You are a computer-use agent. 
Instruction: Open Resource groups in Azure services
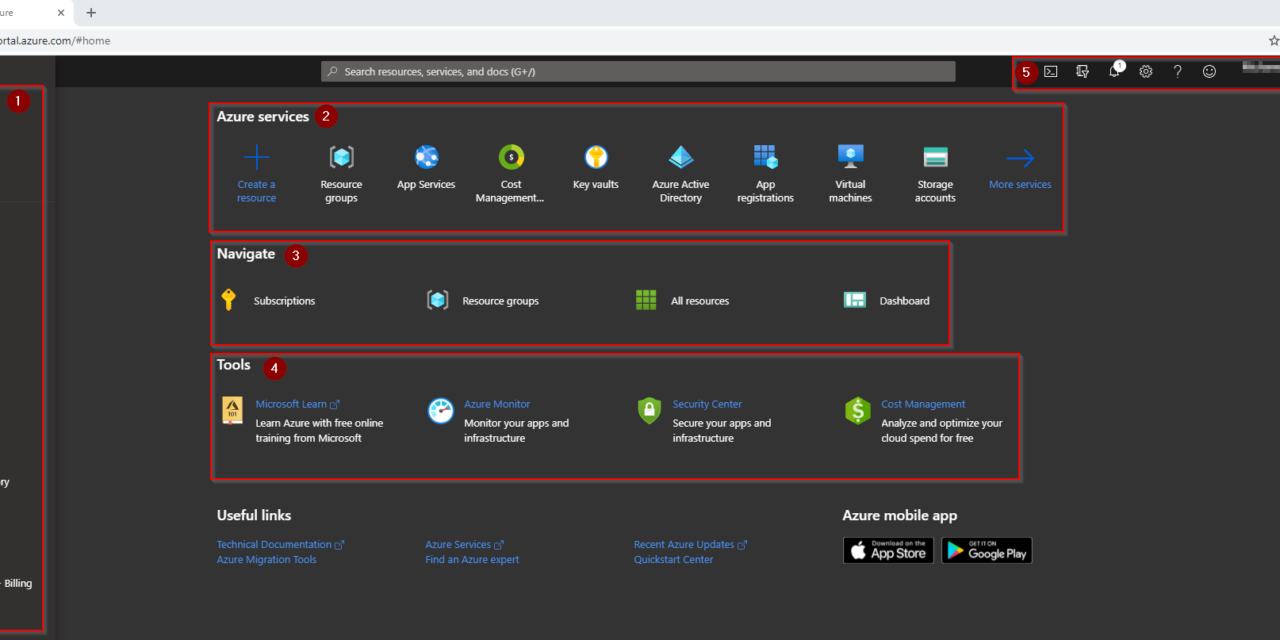341,158
